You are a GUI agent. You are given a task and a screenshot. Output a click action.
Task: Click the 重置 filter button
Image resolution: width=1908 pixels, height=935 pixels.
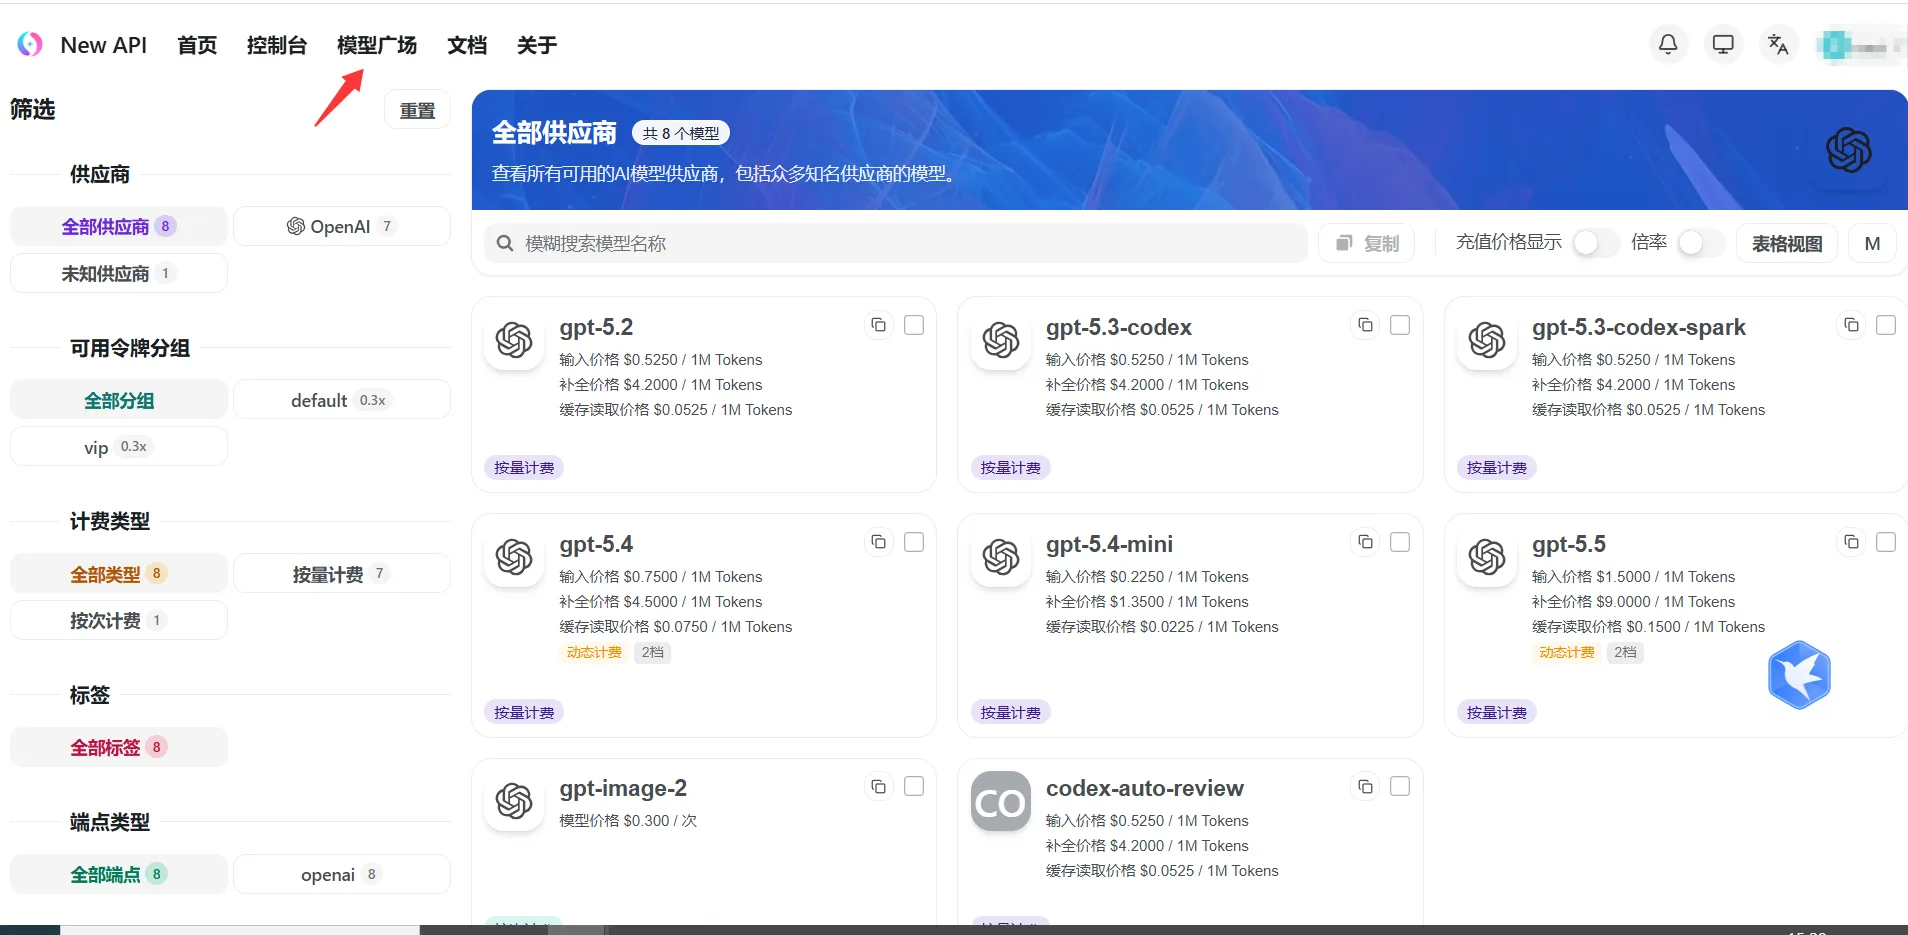point(417,110)
